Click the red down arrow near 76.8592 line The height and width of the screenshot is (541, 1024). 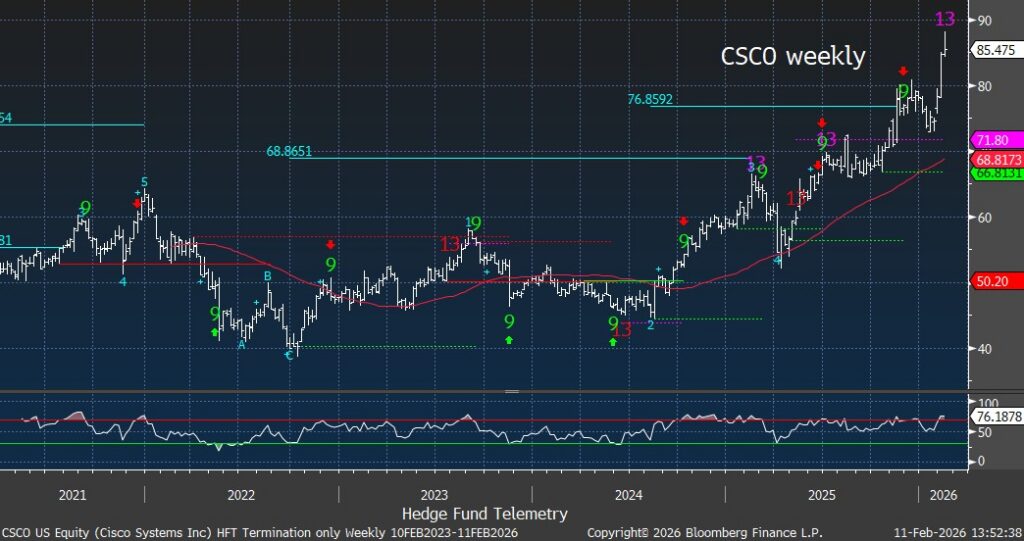pos(903,71)
